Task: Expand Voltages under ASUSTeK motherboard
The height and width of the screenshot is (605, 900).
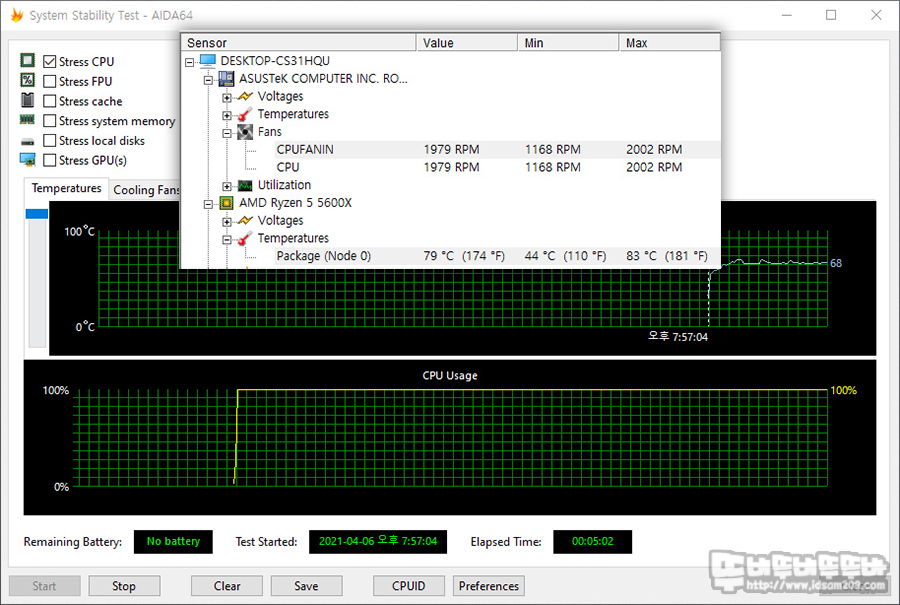Action: [x=227, y=97]
